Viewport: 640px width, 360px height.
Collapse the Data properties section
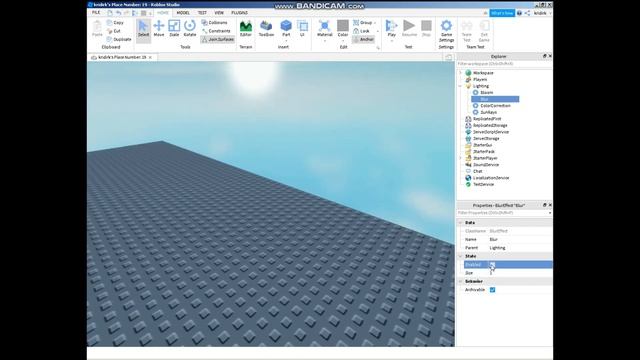coord(461,223)
